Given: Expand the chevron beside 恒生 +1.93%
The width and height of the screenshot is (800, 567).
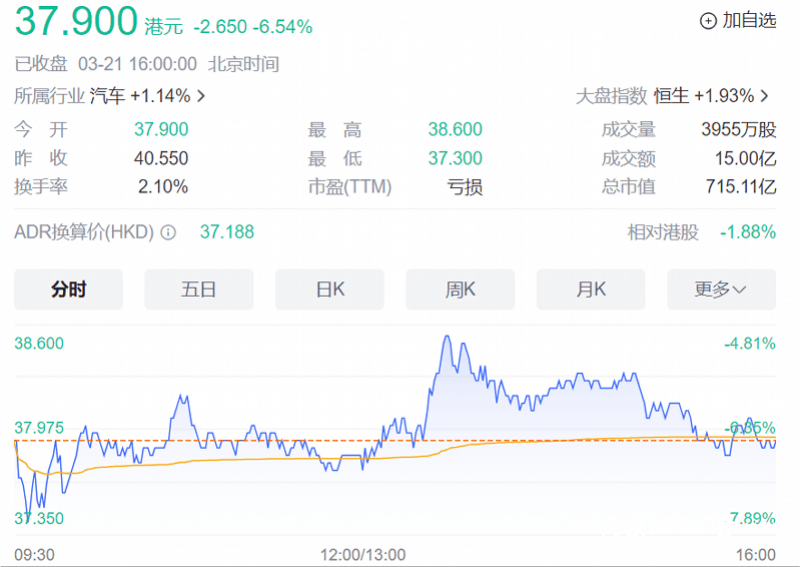Looking at the screenshot, I should coord(765,96).
